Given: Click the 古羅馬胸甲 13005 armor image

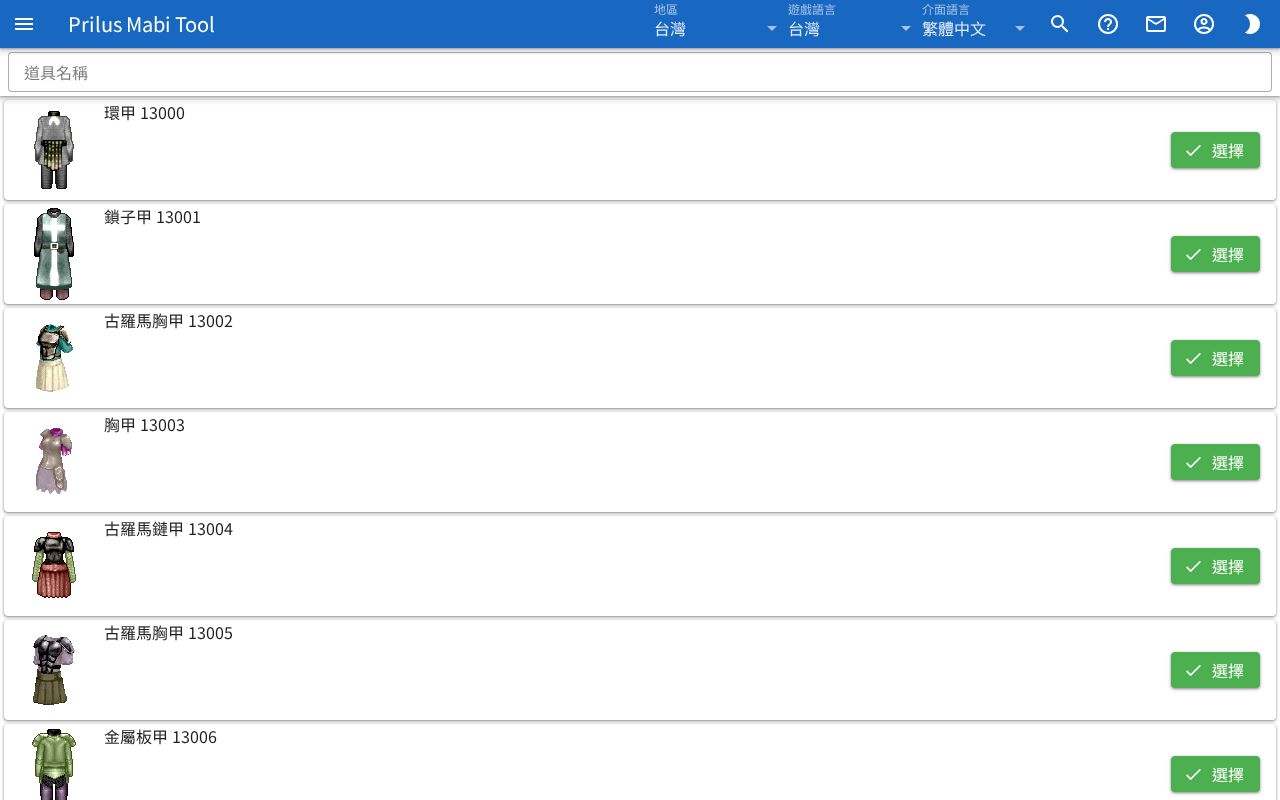Looking at the screenshot, I should [54, 669].
